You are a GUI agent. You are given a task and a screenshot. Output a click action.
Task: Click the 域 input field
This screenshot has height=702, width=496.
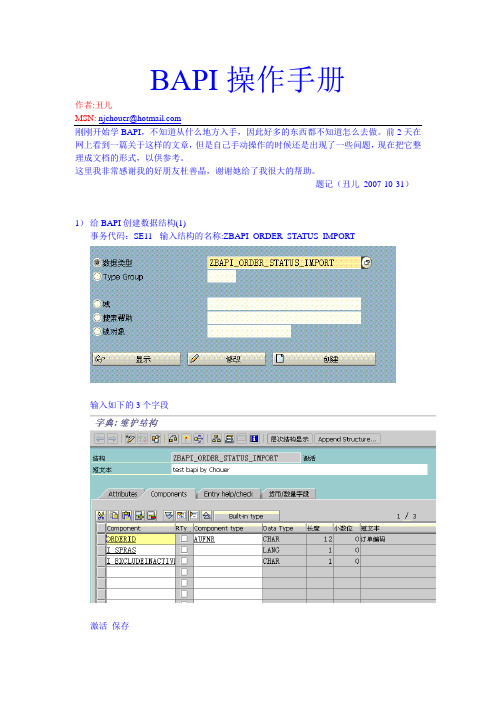tap(284, 304)
